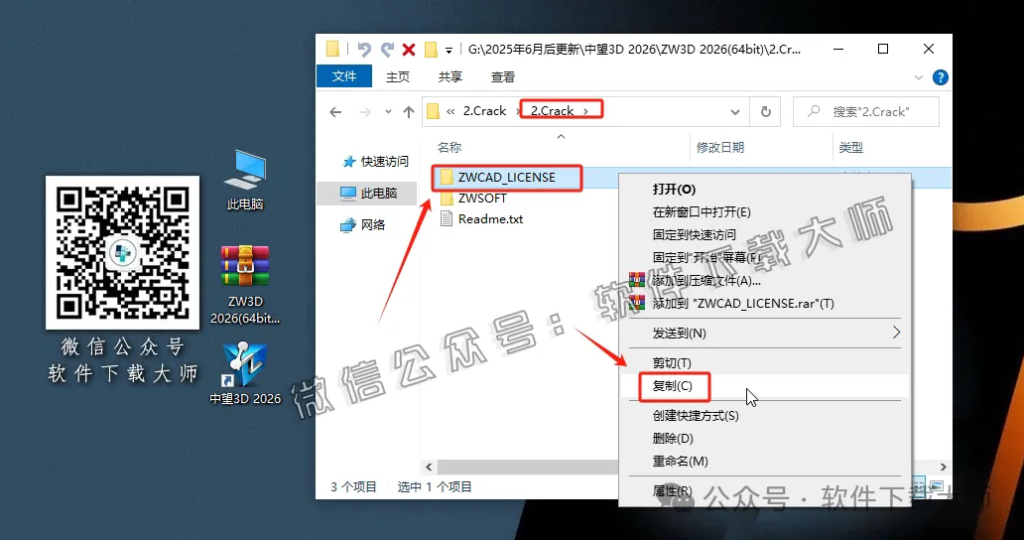Click the first 2.Crack breadcrumb
This screenshot has height=540, width=1024.
(485, 111)
